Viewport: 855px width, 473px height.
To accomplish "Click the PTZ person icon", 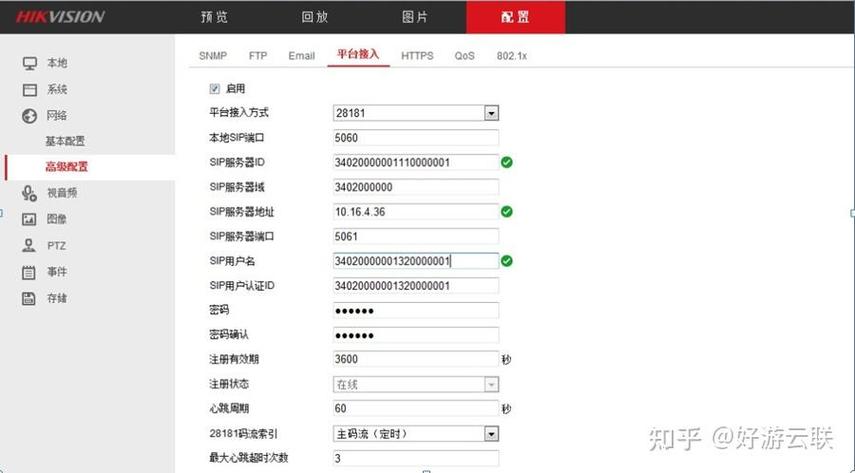I will point(29,246).
